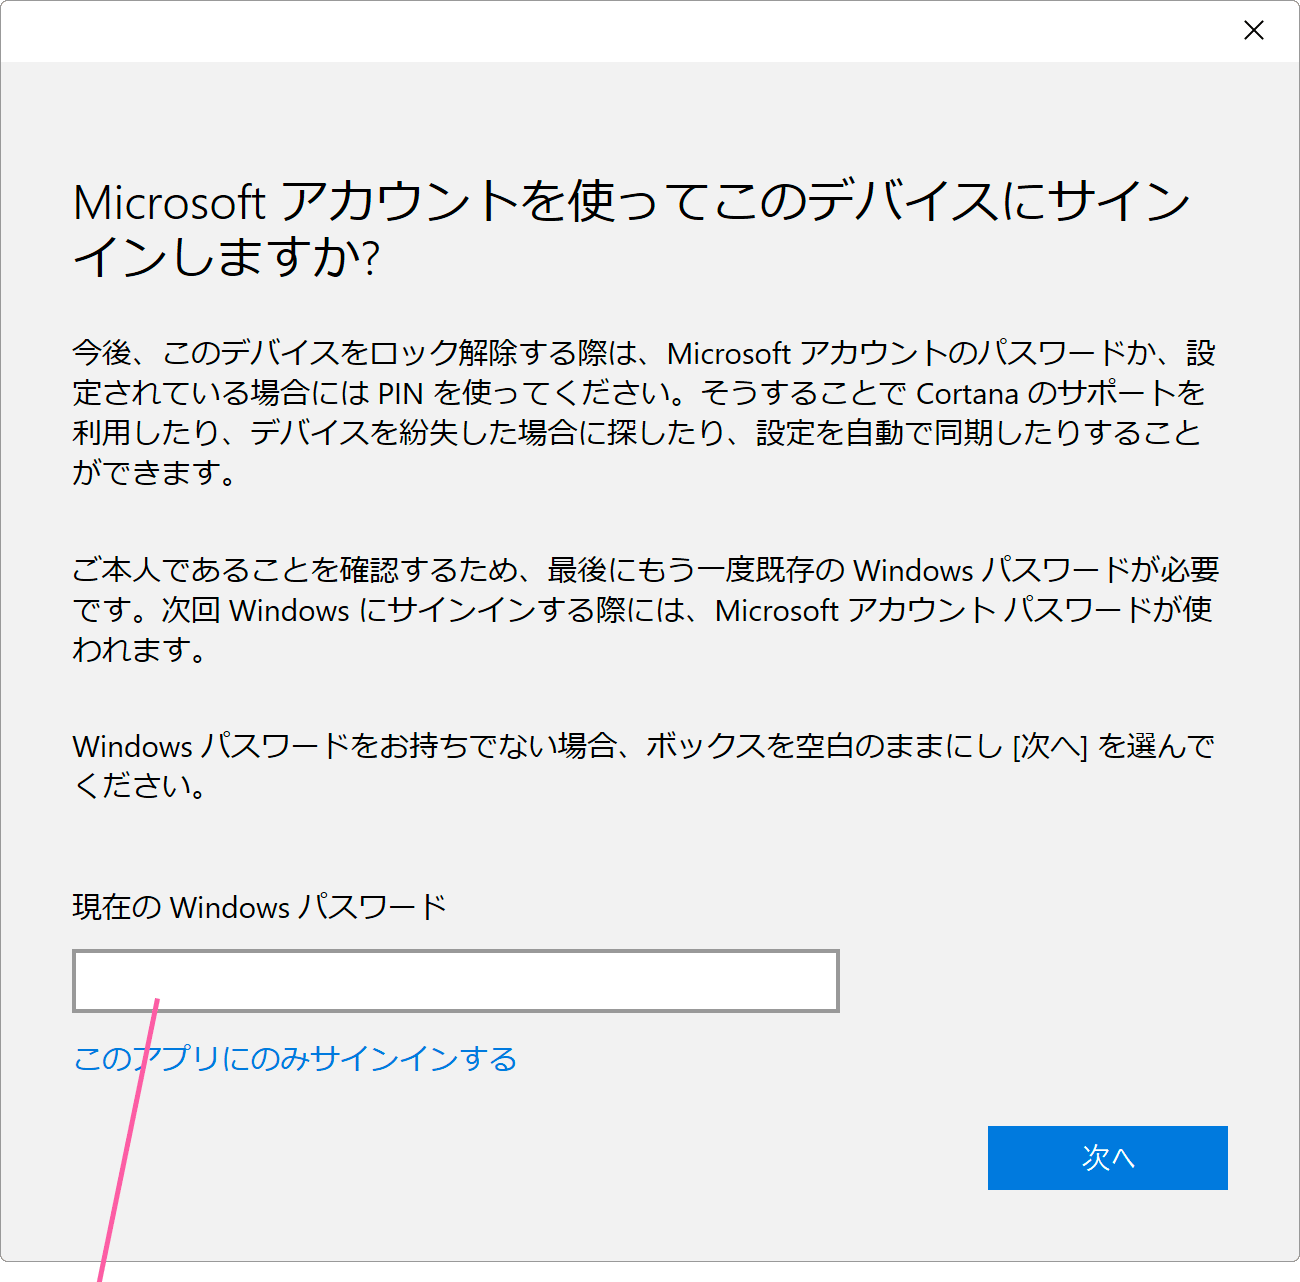
Task: Click the paragraph starting with Windows パスワードをお持ちでない
Action: pos(644,765)
